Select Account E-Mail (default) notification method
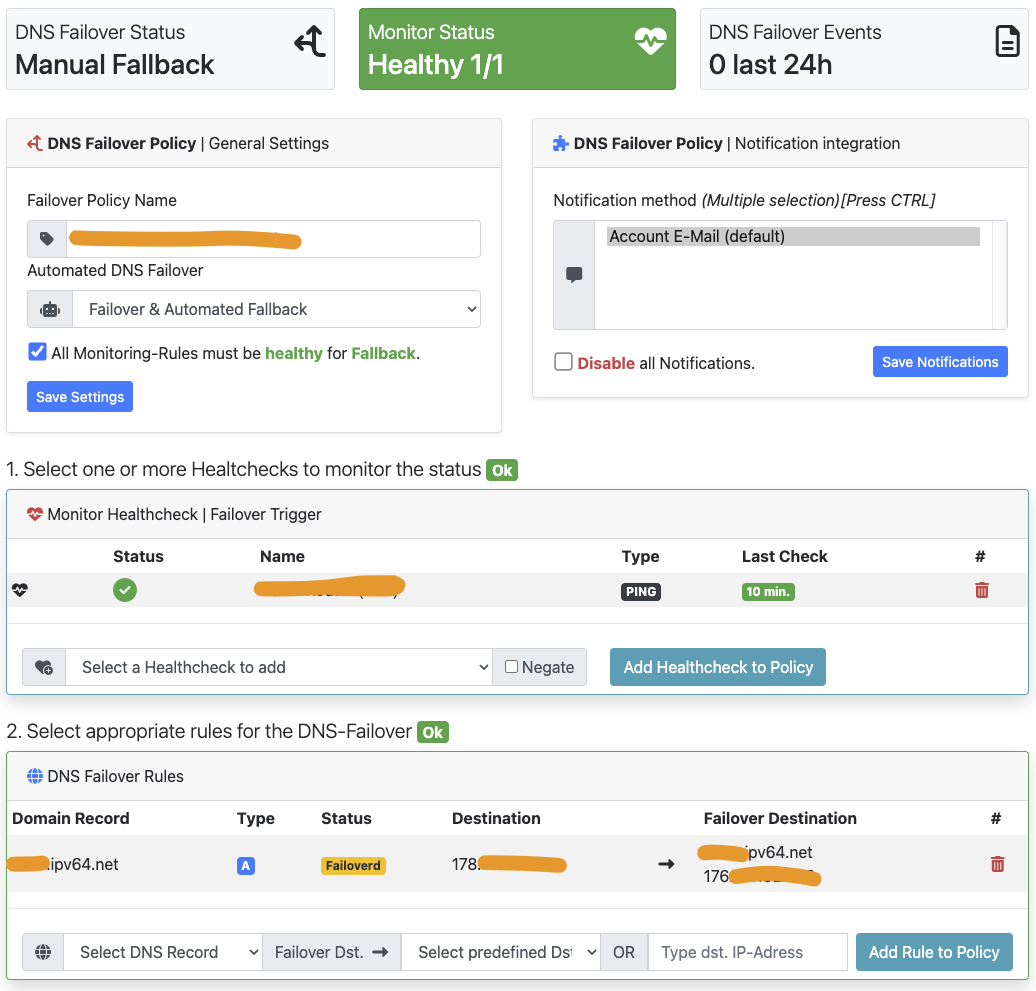 click(x=793, y=237)
